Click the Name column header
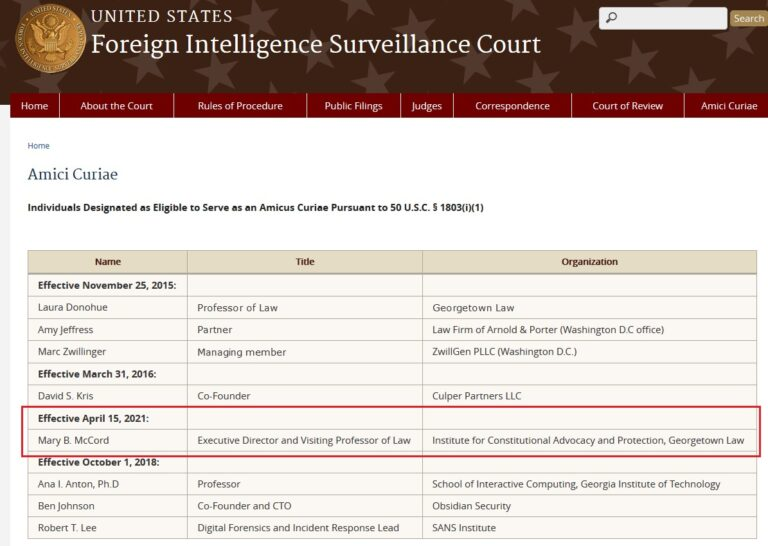This screenshot has height=546, width=768. pyautogui.click(x=108, y=261)
